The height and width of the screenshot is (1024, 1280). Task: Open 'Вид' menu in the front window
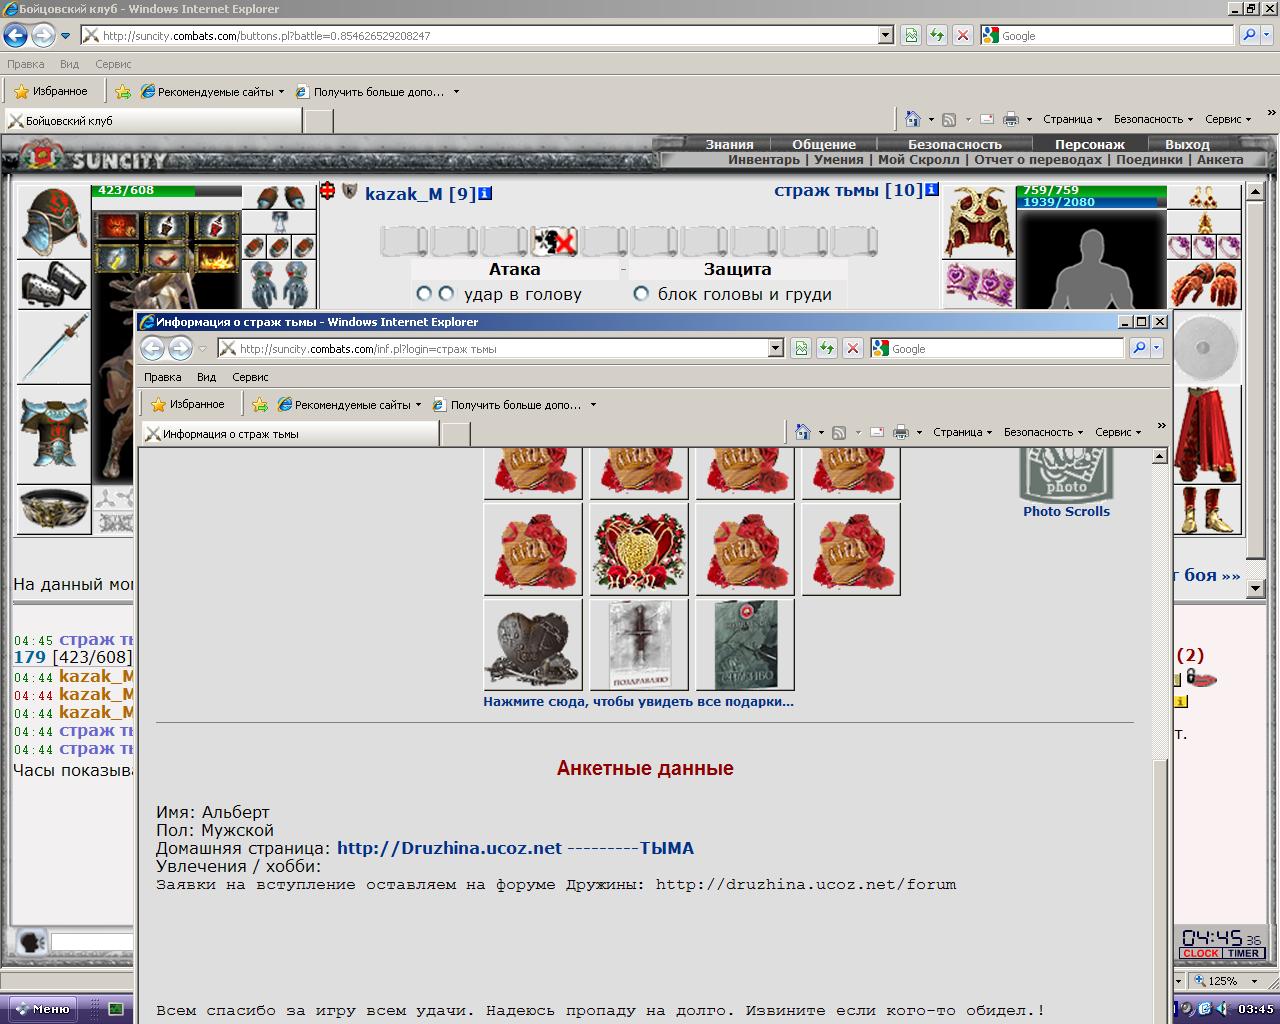click(206, 377)
